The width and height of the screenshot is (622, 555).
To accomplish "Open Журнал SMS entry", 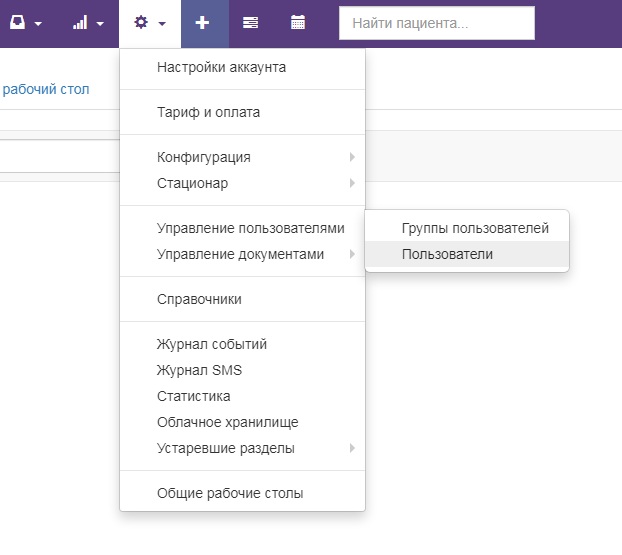I will coord(242,370).
